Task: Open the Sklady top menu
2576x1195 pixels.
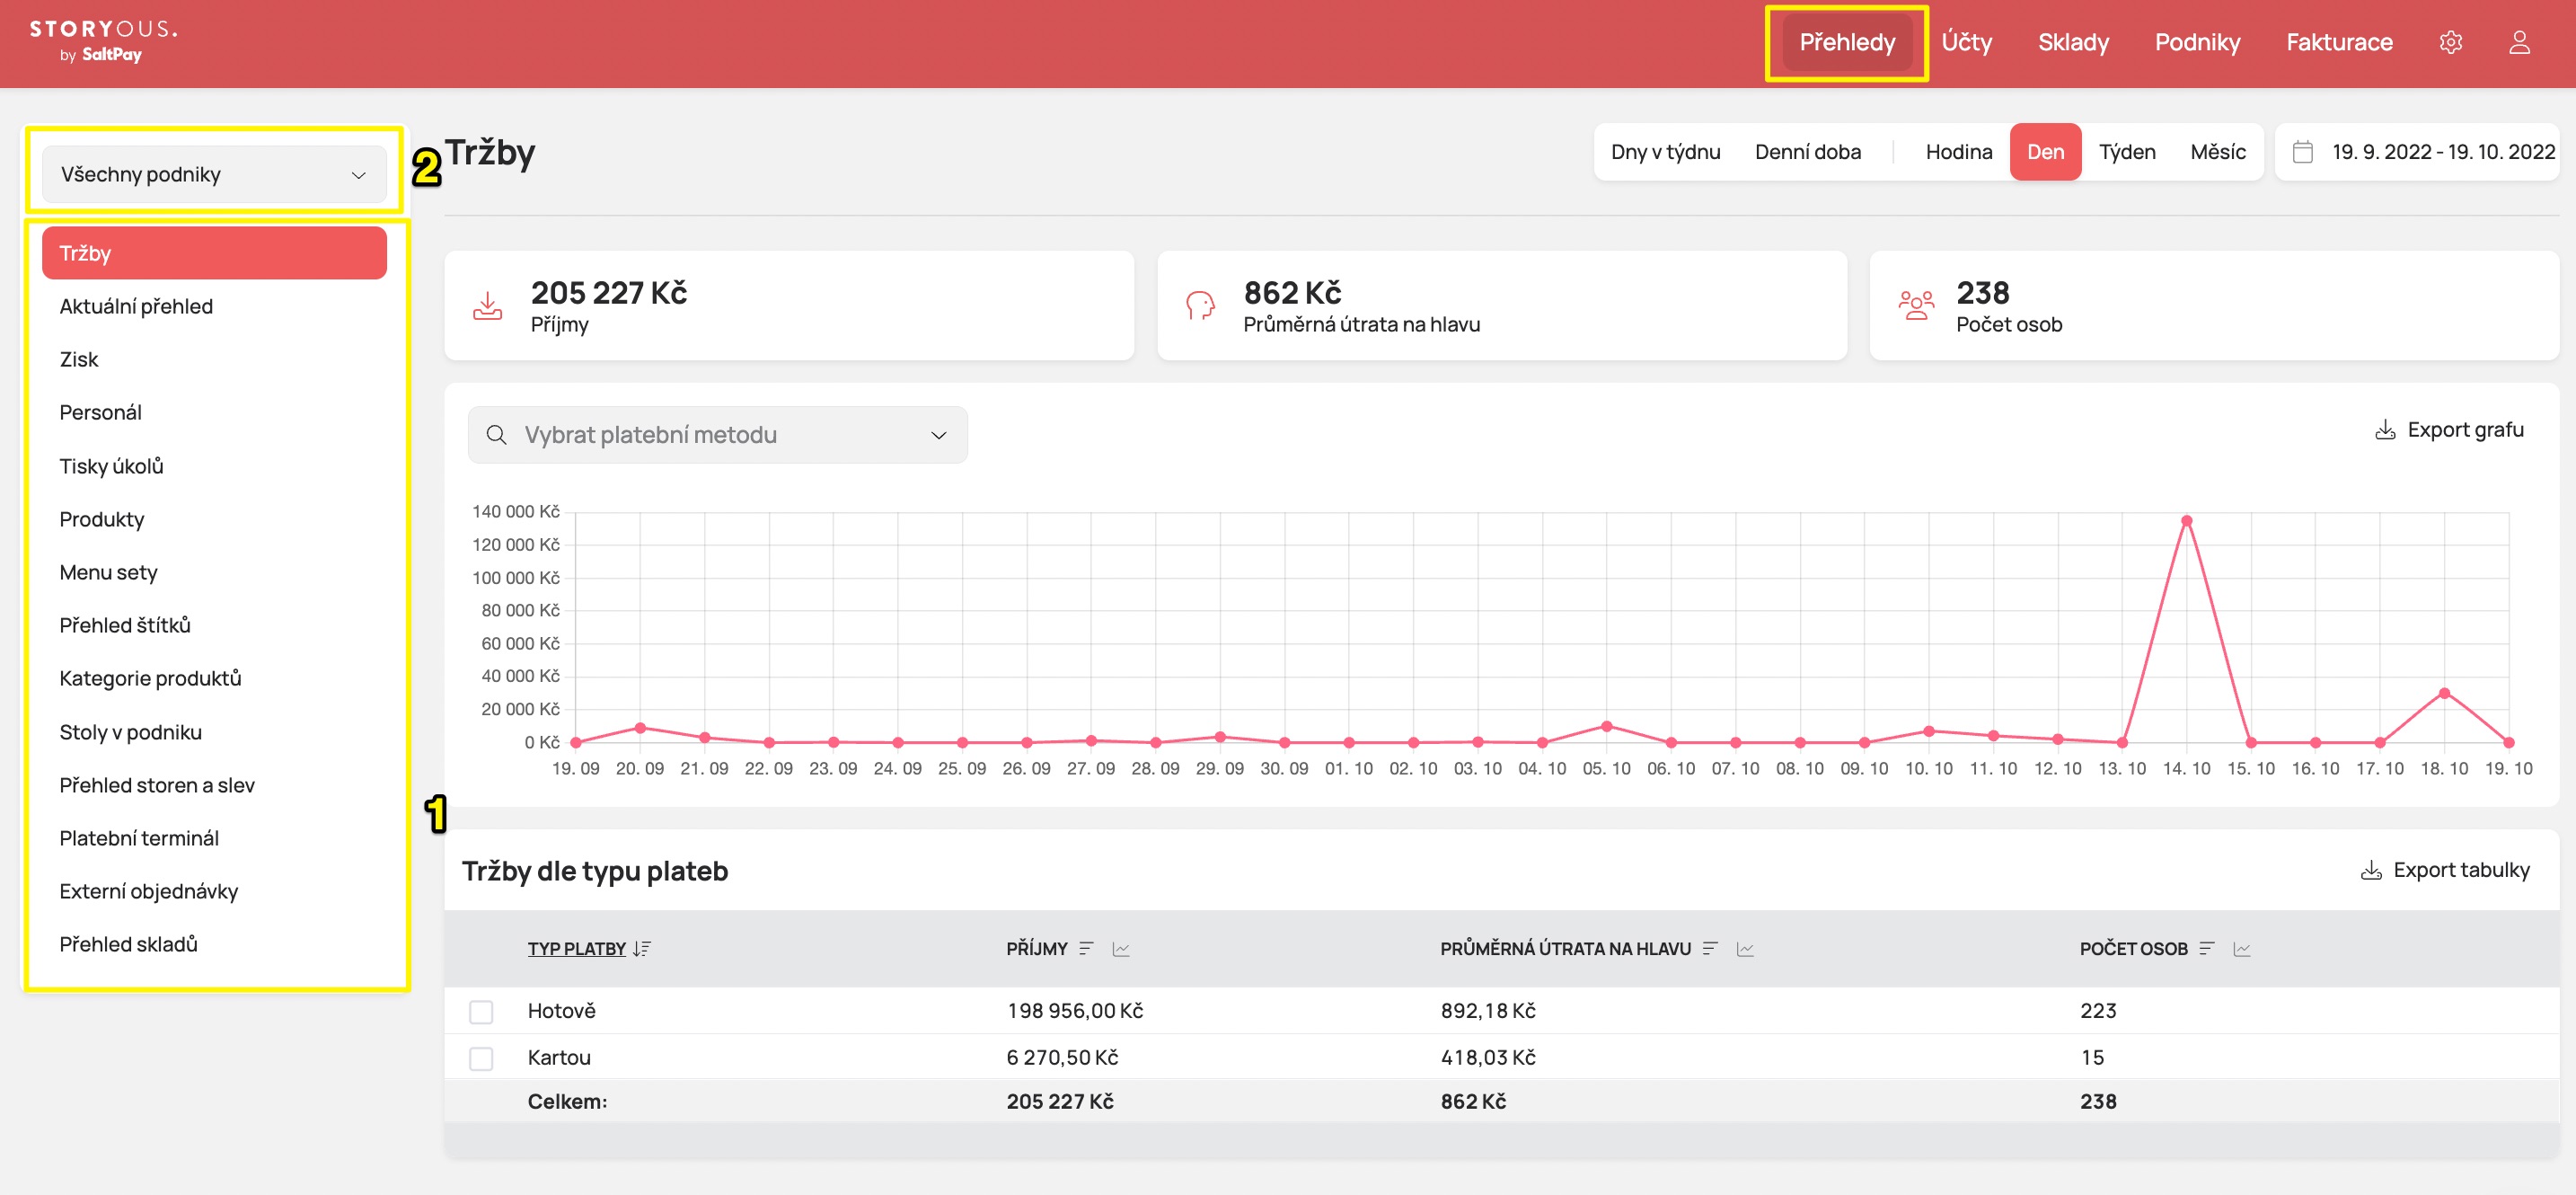Action: coord(2073,42)
